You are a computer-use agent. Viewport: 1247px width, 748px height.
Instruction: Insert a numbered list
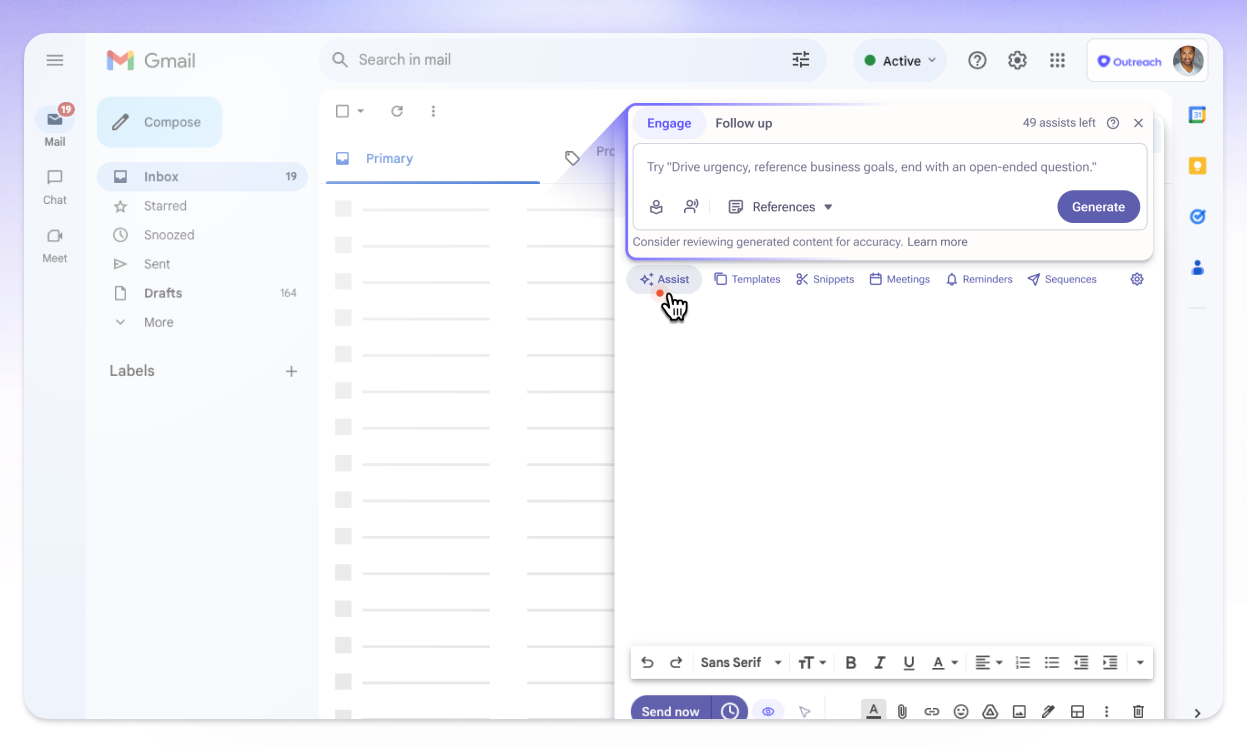coord(1022,662)
